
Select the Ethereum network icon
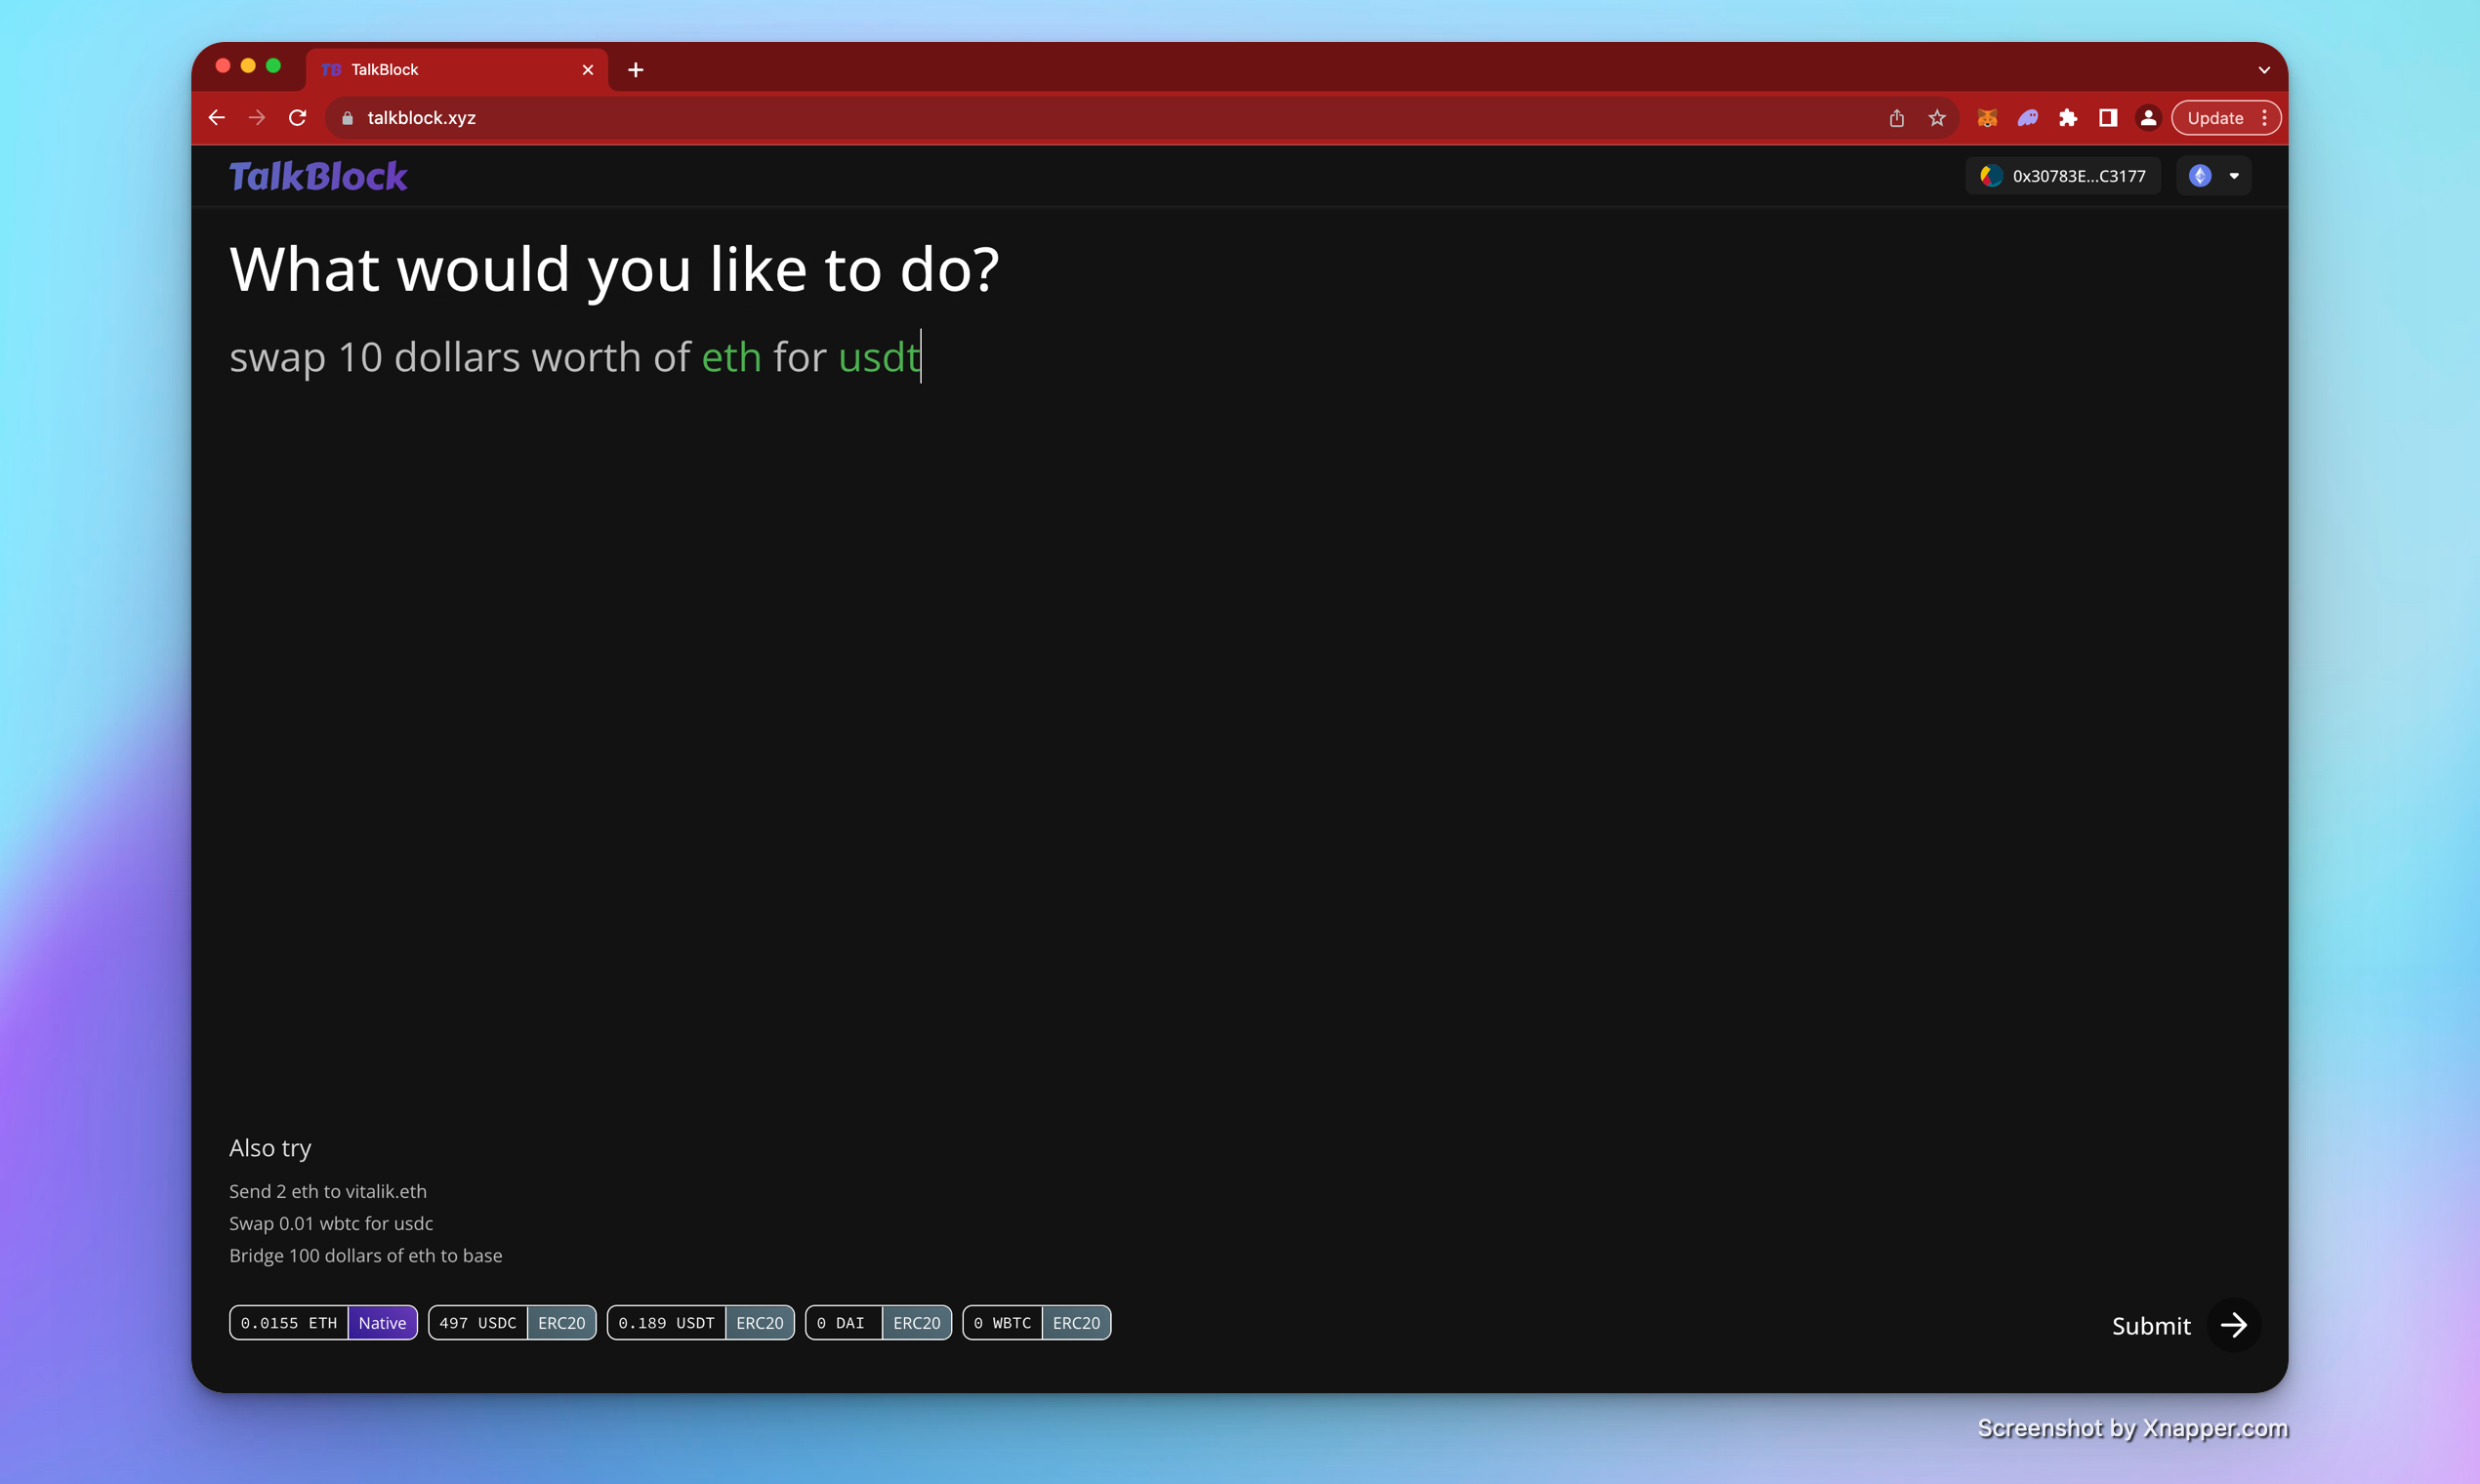coord(2199,175)
